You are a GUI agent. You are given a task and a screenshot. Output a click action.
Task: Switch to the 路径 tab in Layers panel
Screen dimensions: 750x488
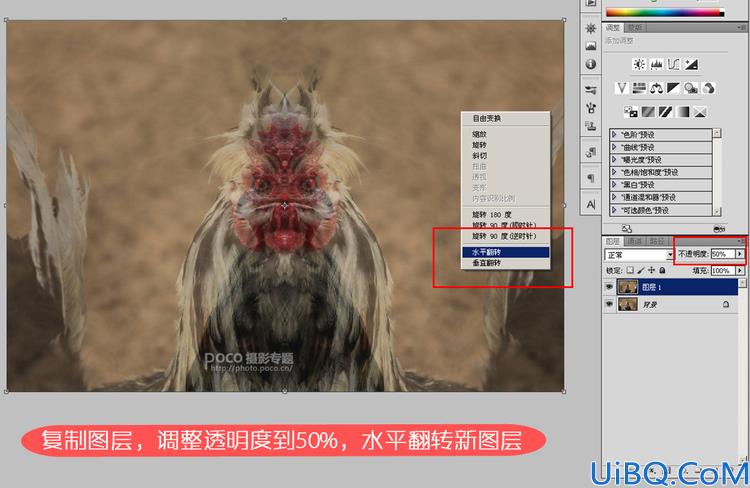(657, 241)
